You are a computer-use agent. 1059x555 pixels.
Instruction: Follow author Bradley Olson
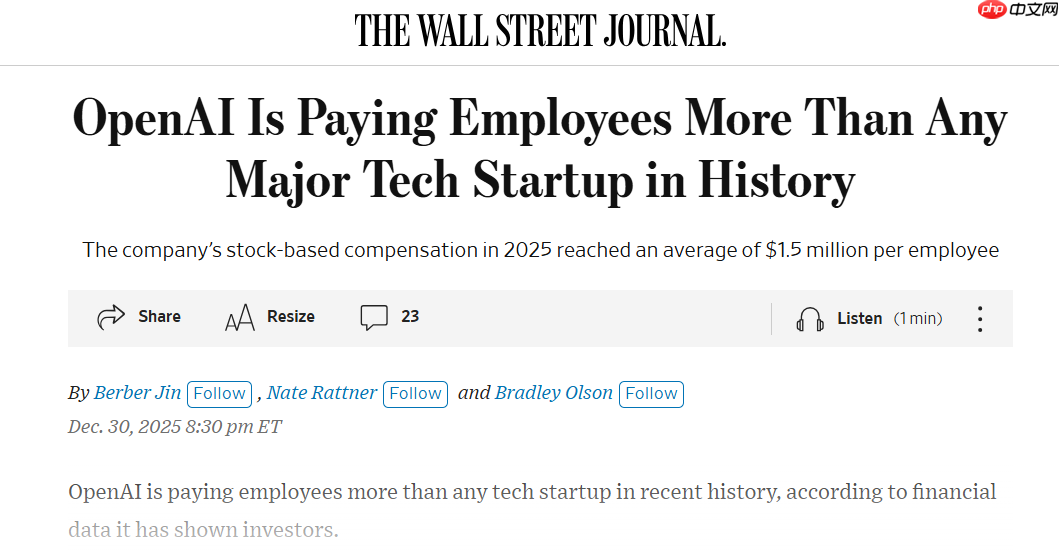651,394
